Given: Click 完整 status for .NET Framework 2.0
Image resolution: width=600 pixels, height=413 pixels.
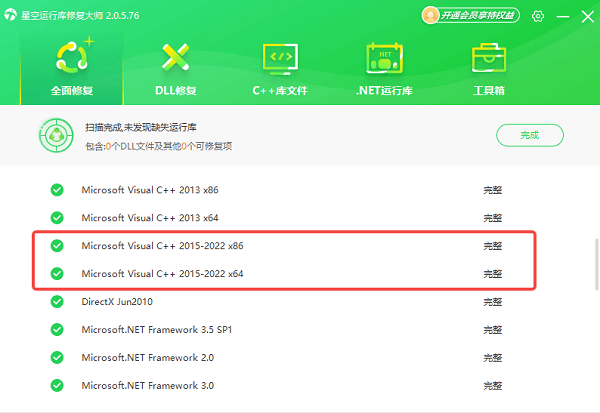Looking at the screenshot, I should (492, 357).
